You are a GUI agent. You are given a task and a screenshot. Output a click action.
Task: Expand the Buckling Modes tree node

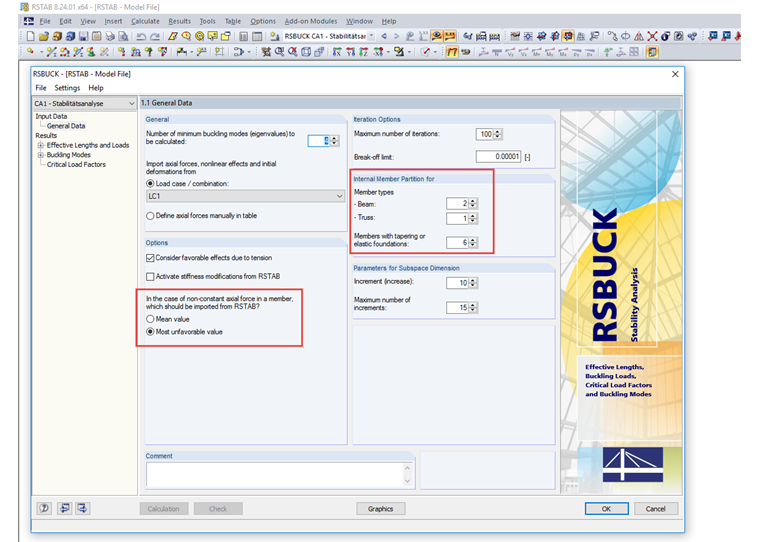point(41,155)
